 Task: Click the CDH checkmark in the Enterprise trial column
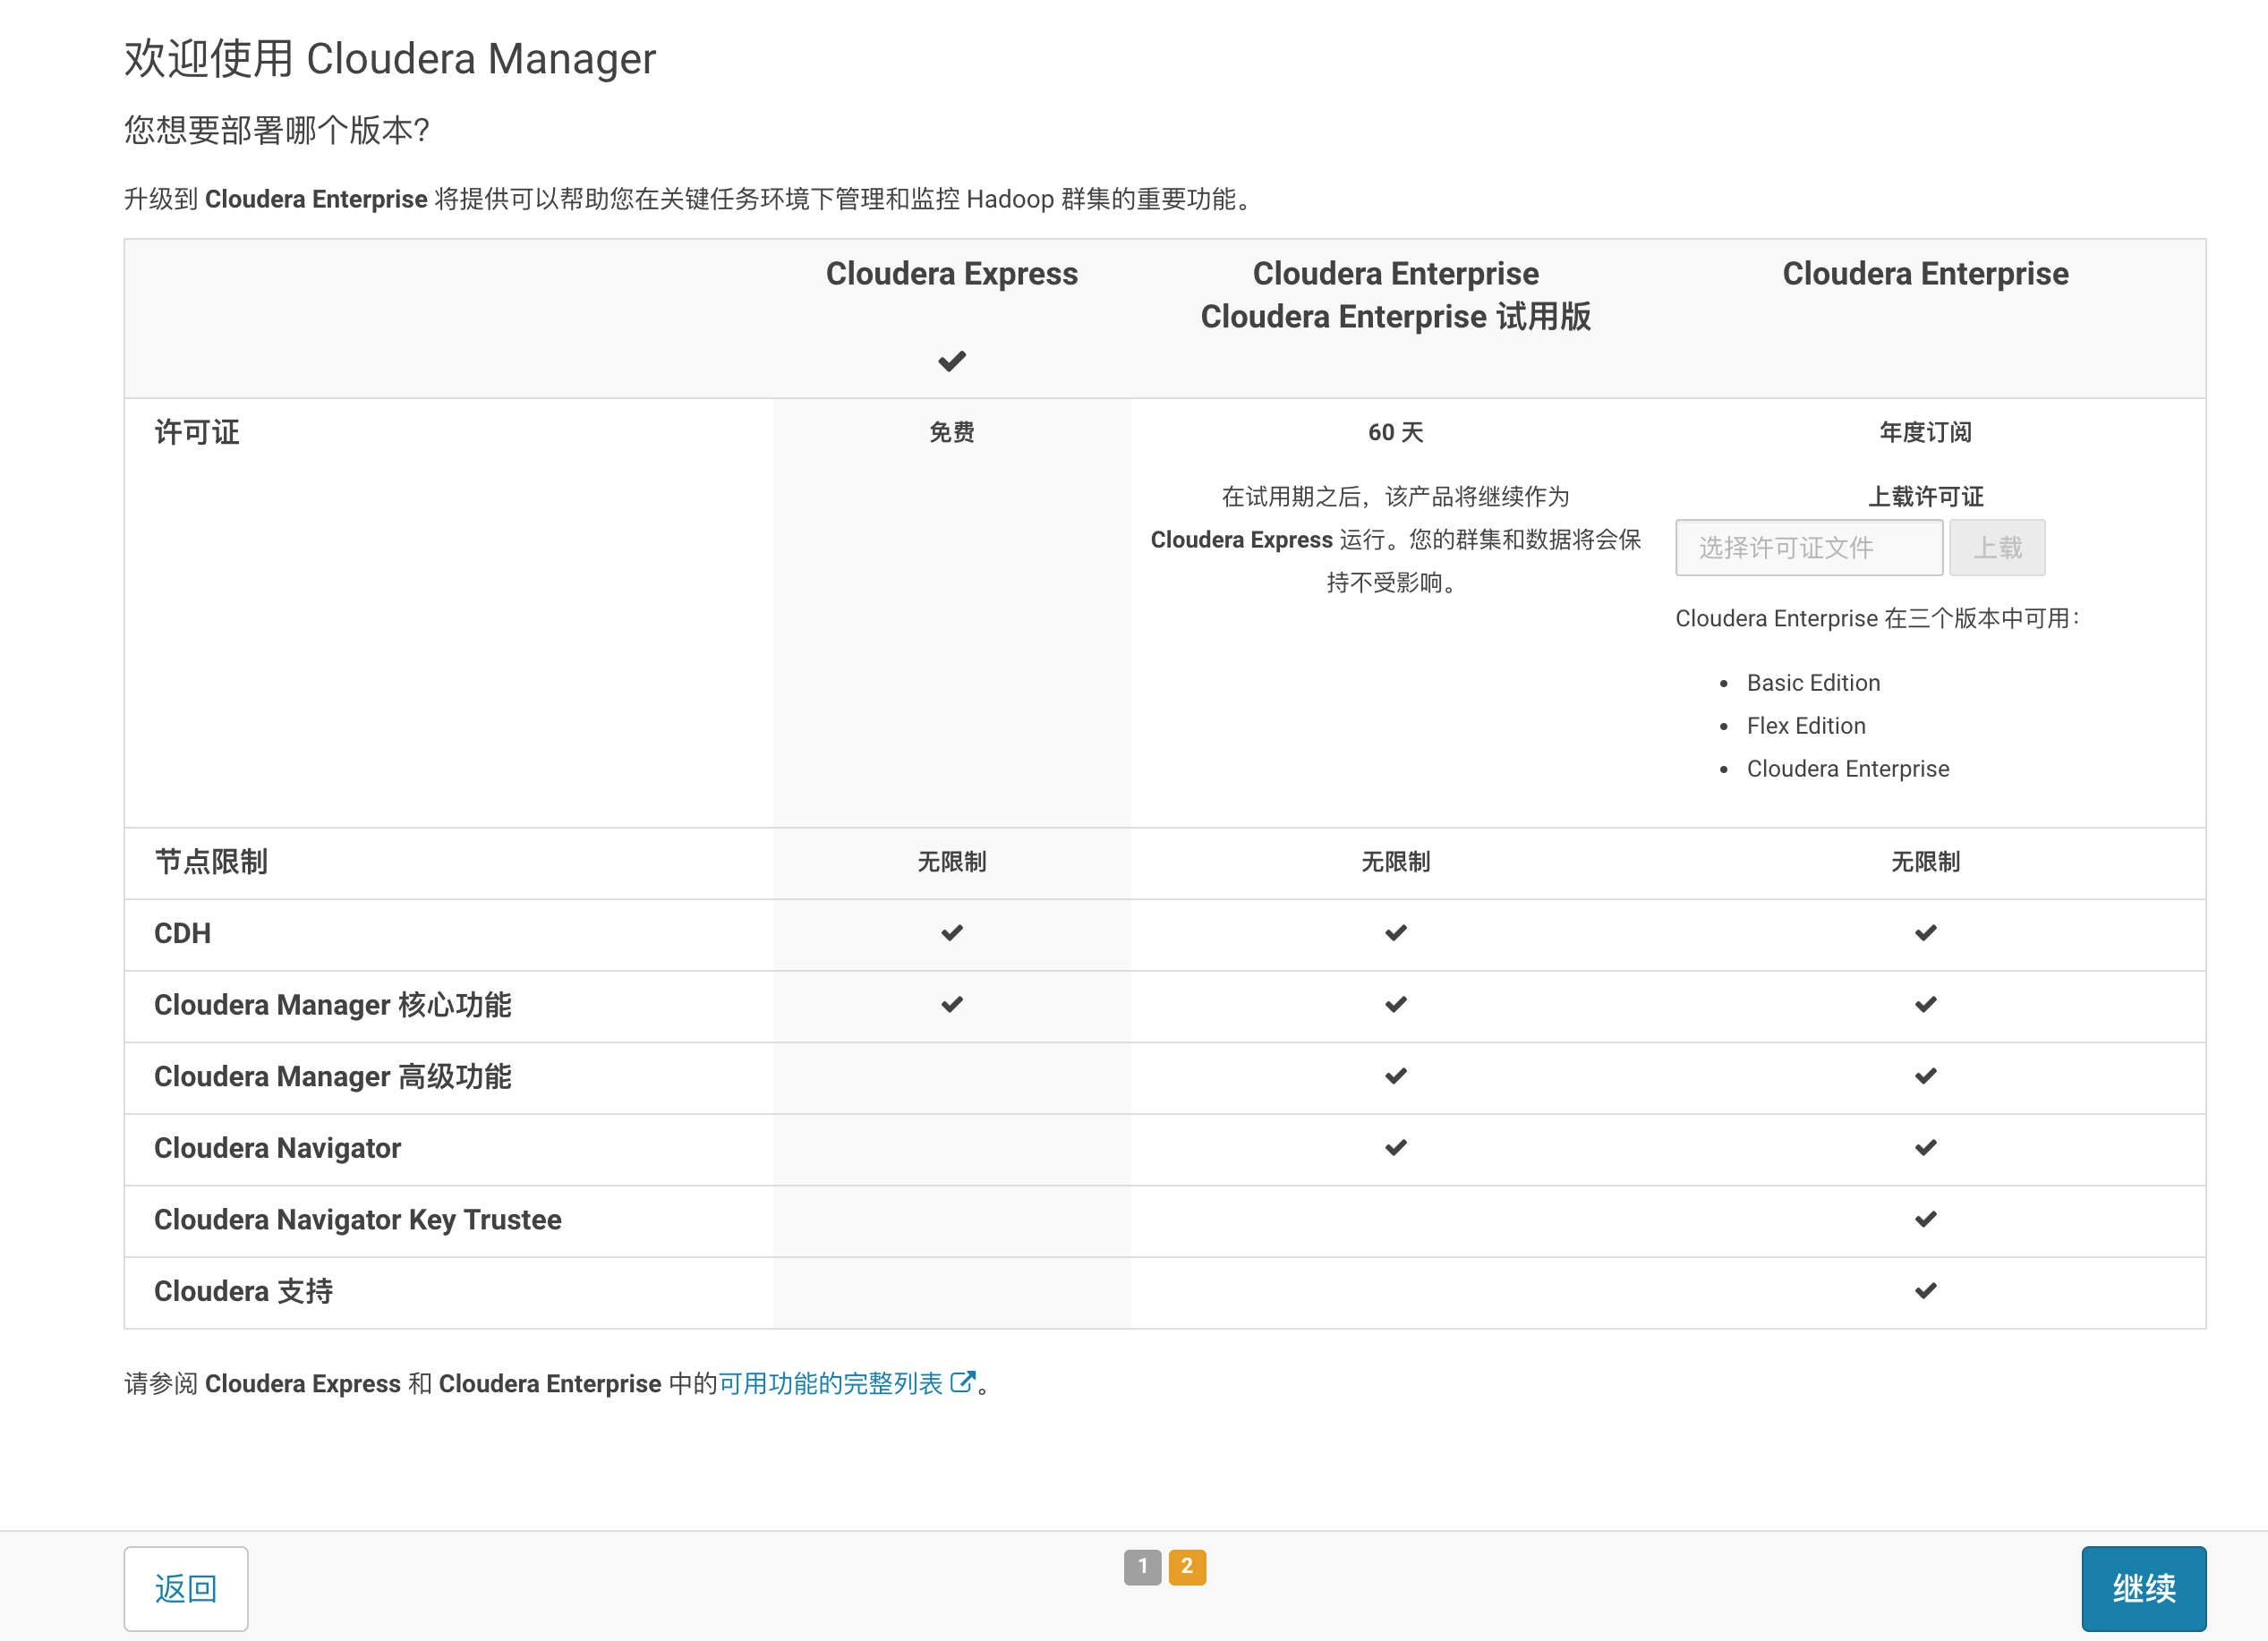point(1395,933)
